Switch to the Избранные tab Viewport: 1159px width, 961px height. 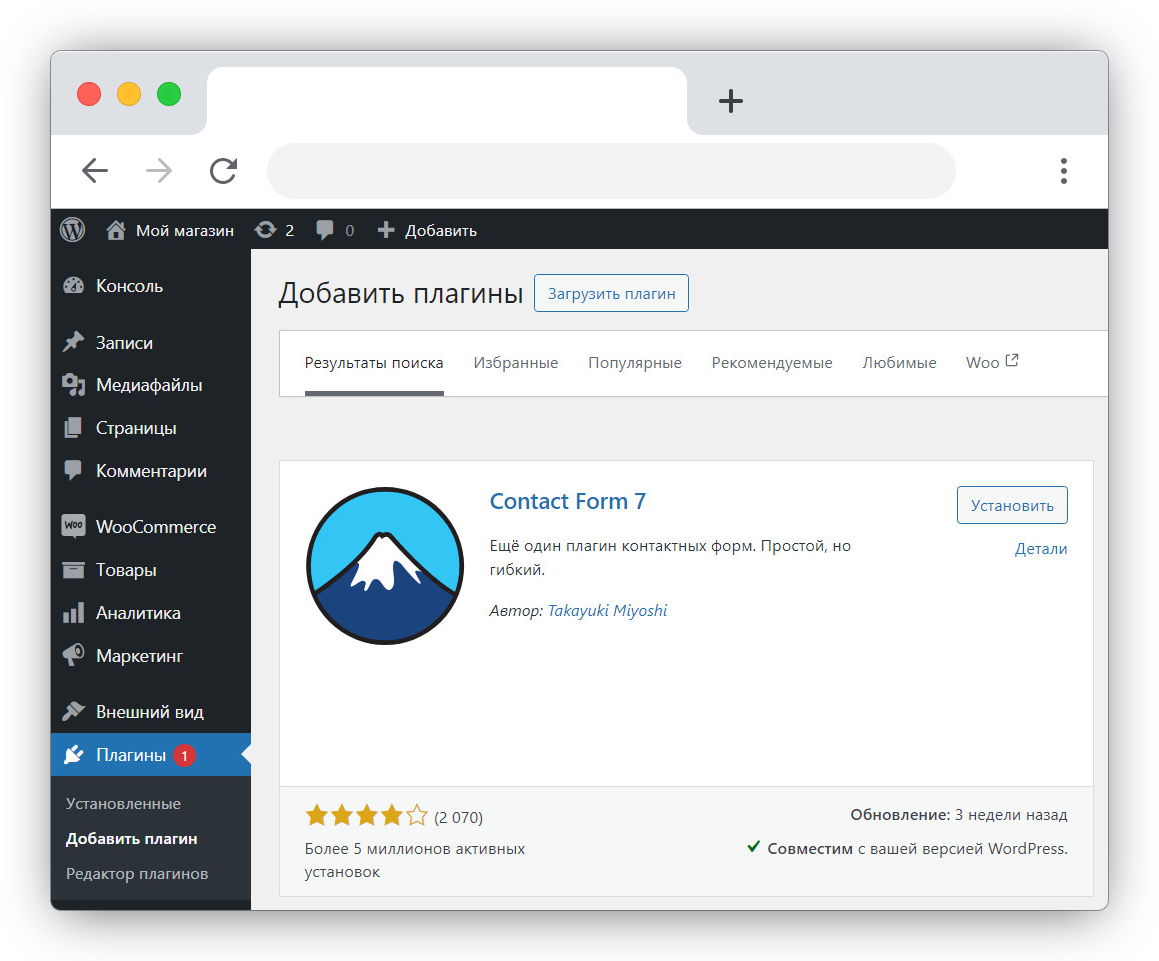[516, 363]
